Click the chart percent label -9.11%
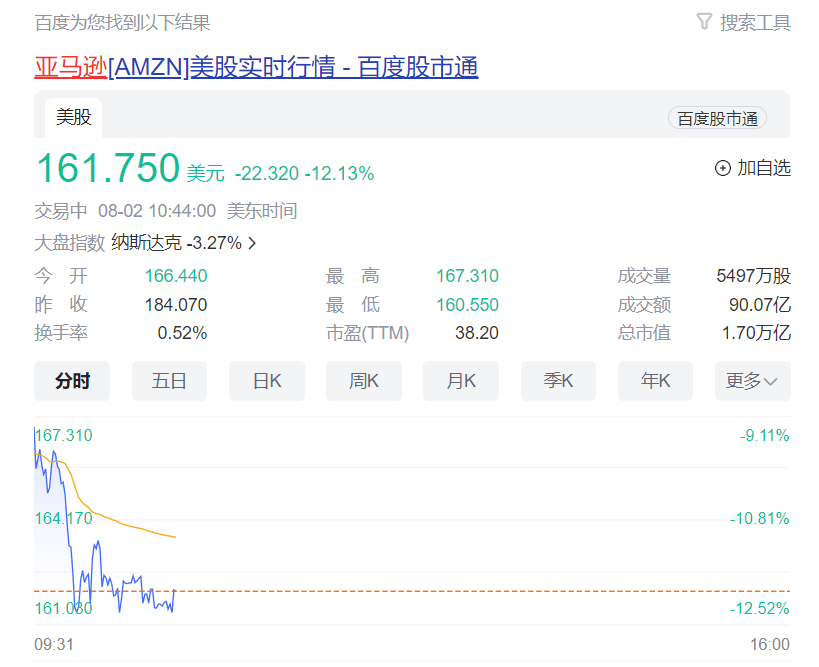Screen dimensions: 819x667 pos(765,435)
